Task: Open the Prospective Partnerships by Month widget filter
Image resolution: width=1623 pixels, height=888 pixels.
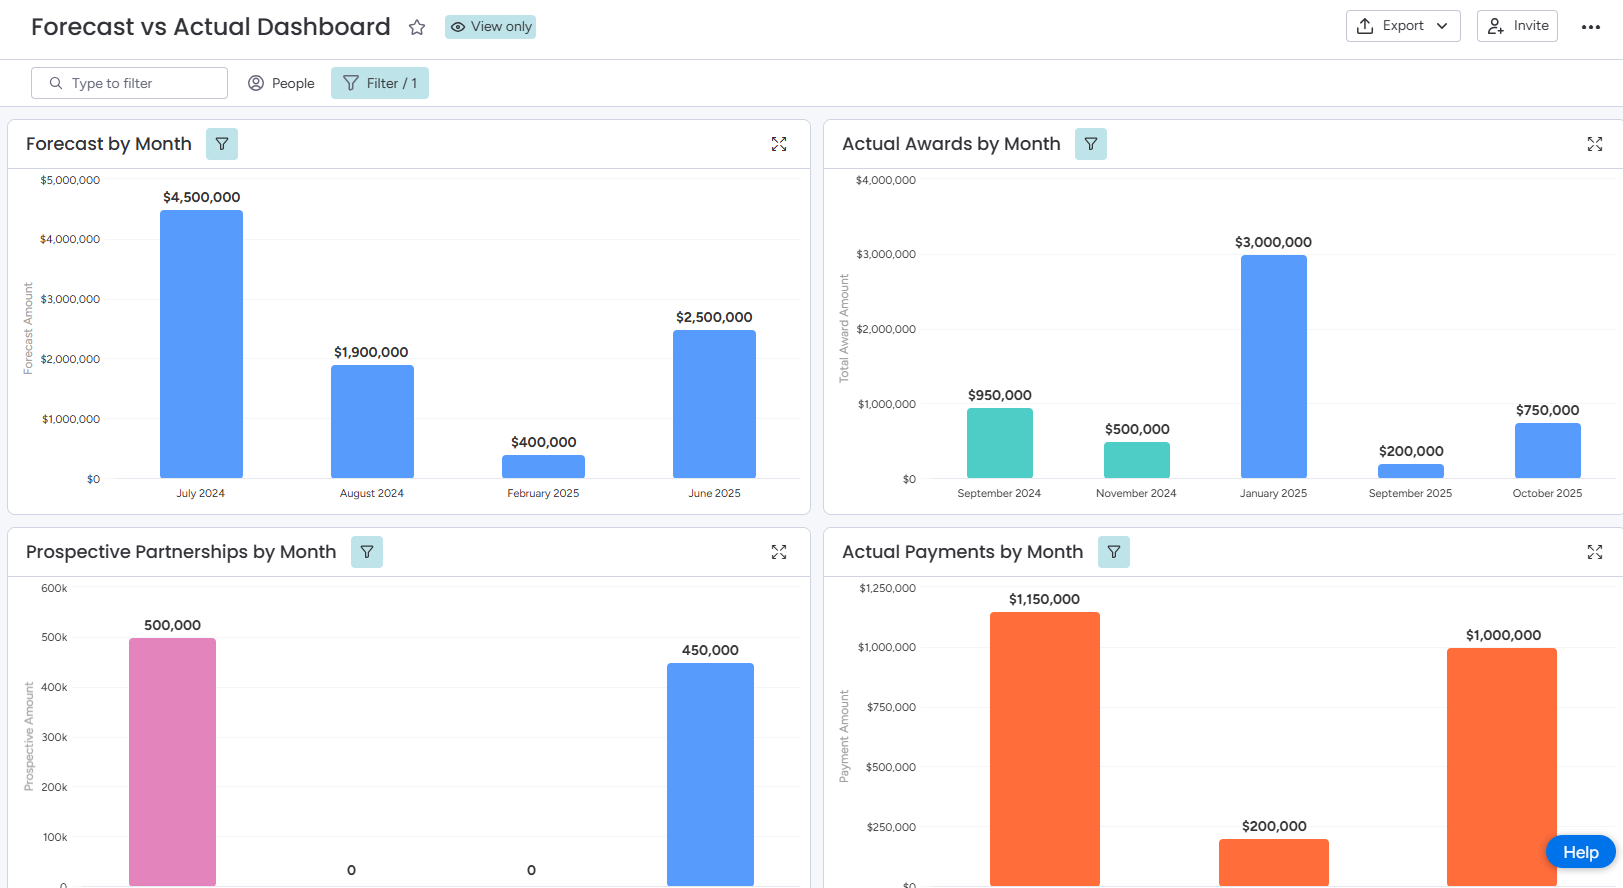Action: coord(367,552)
